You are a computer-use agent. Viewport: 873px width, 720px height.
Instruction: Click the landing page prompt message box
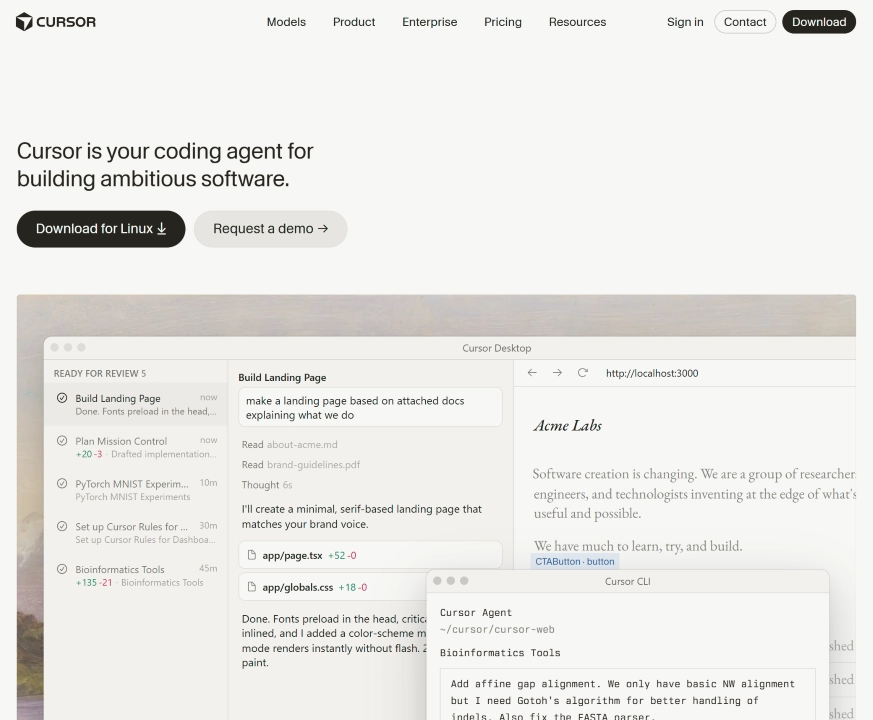coord(370,408)
